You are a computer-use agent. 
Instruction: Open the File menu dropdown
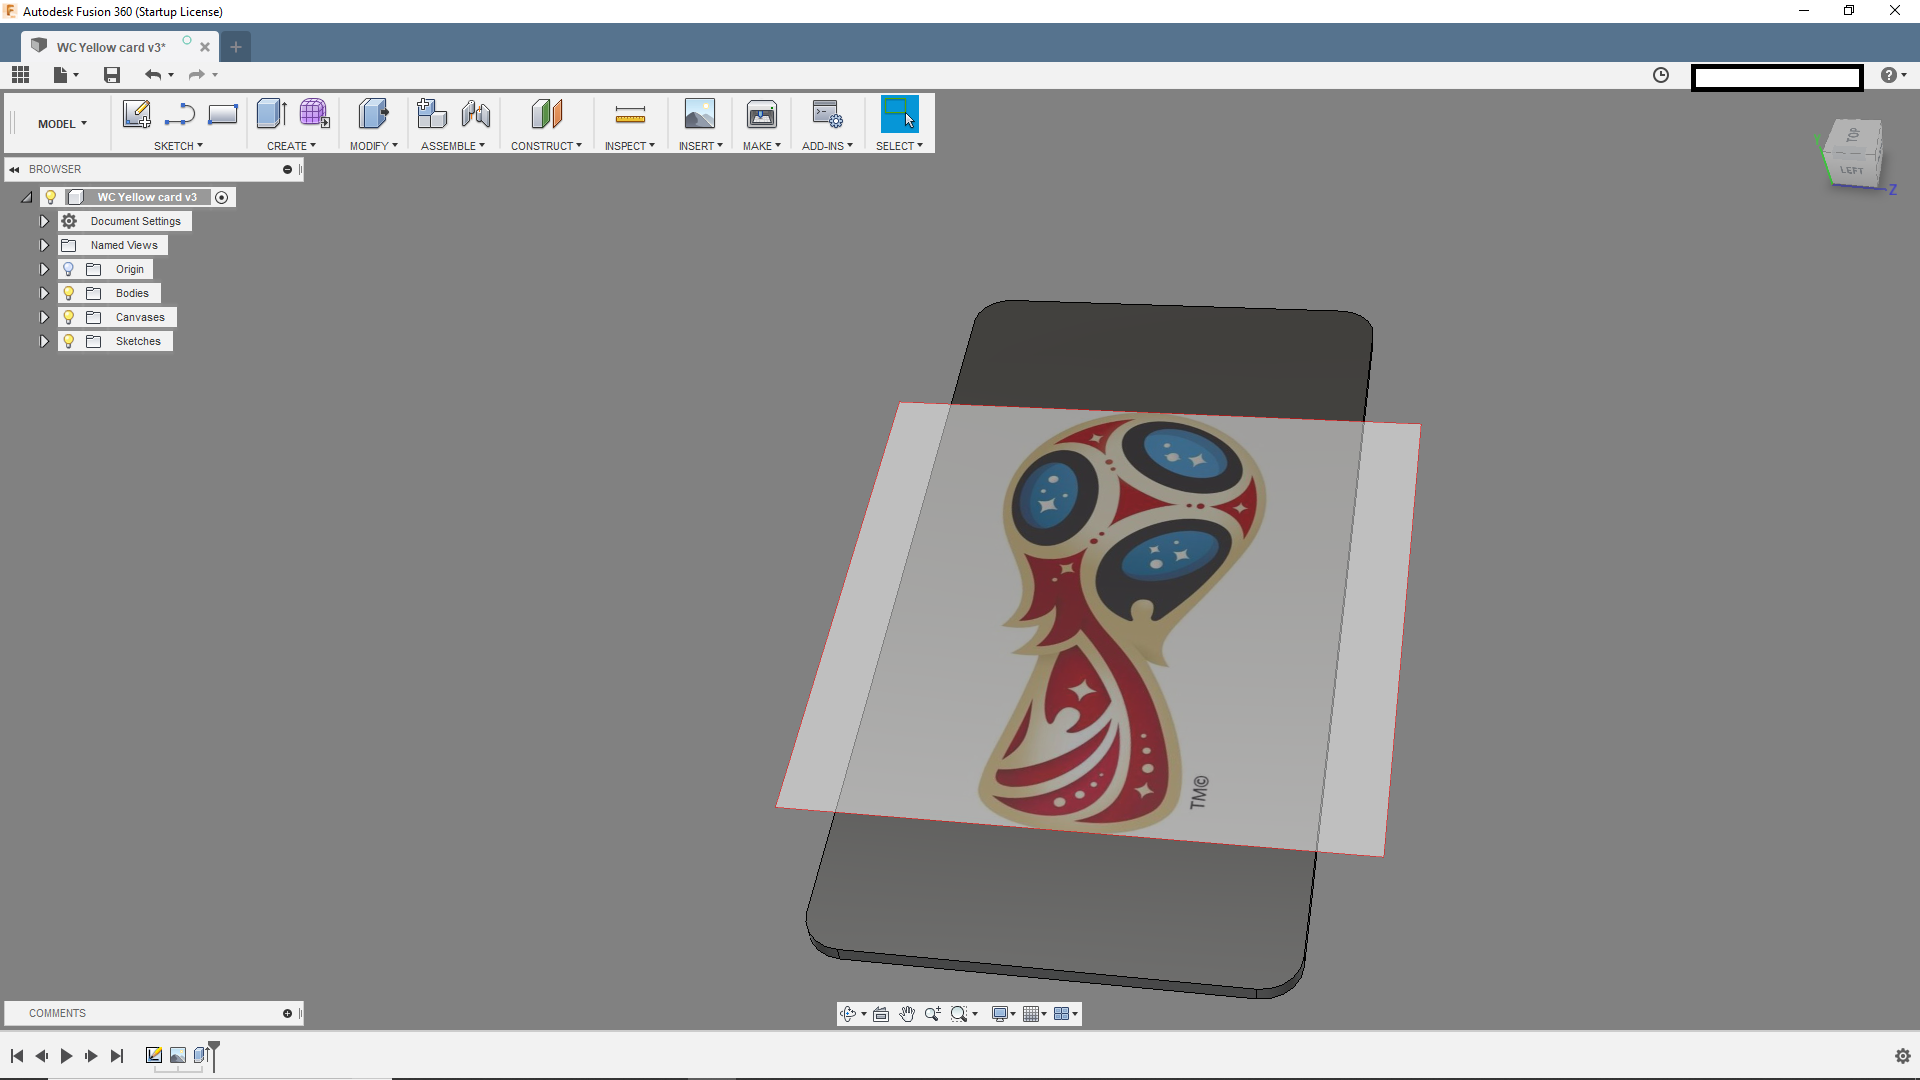65,74
